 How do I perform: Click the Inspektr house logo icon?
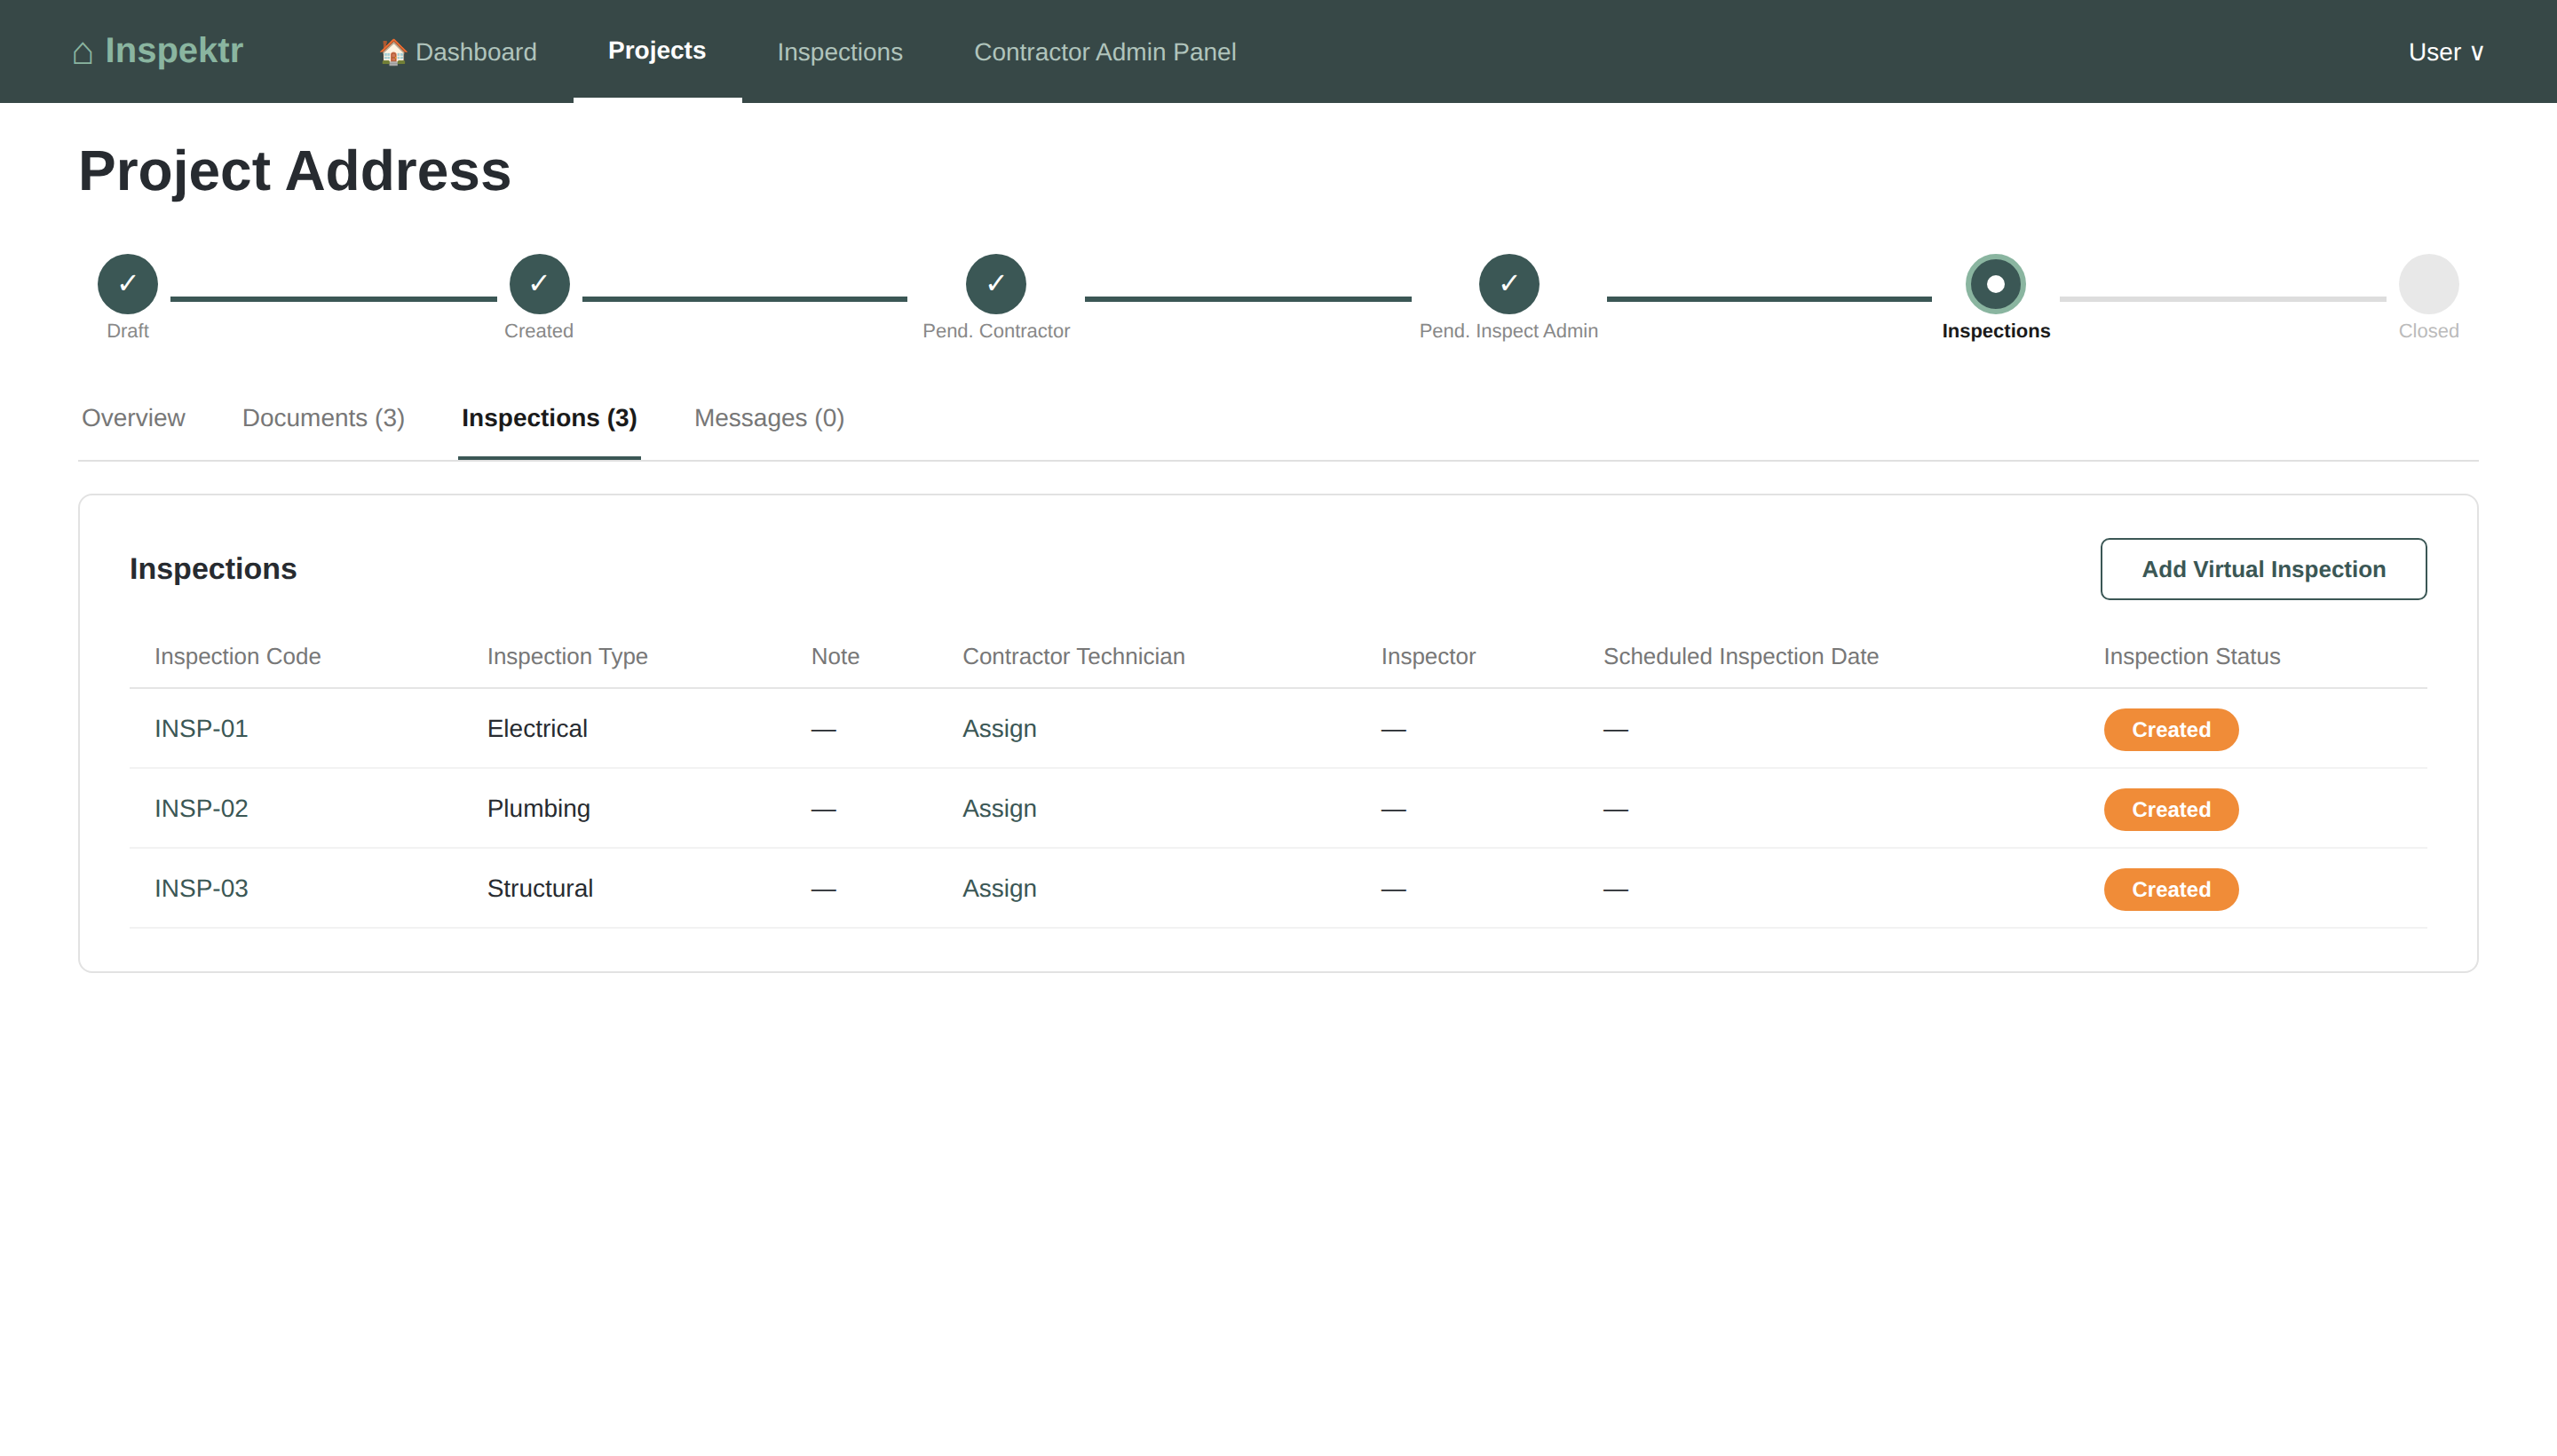(x=83, y=52)
